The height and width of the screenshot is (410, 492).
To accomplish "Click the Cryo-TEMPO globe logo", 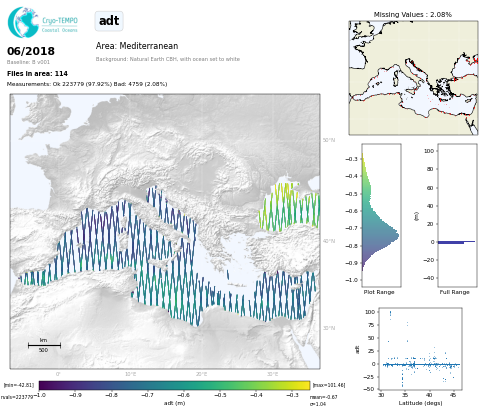I will point(23,22).
